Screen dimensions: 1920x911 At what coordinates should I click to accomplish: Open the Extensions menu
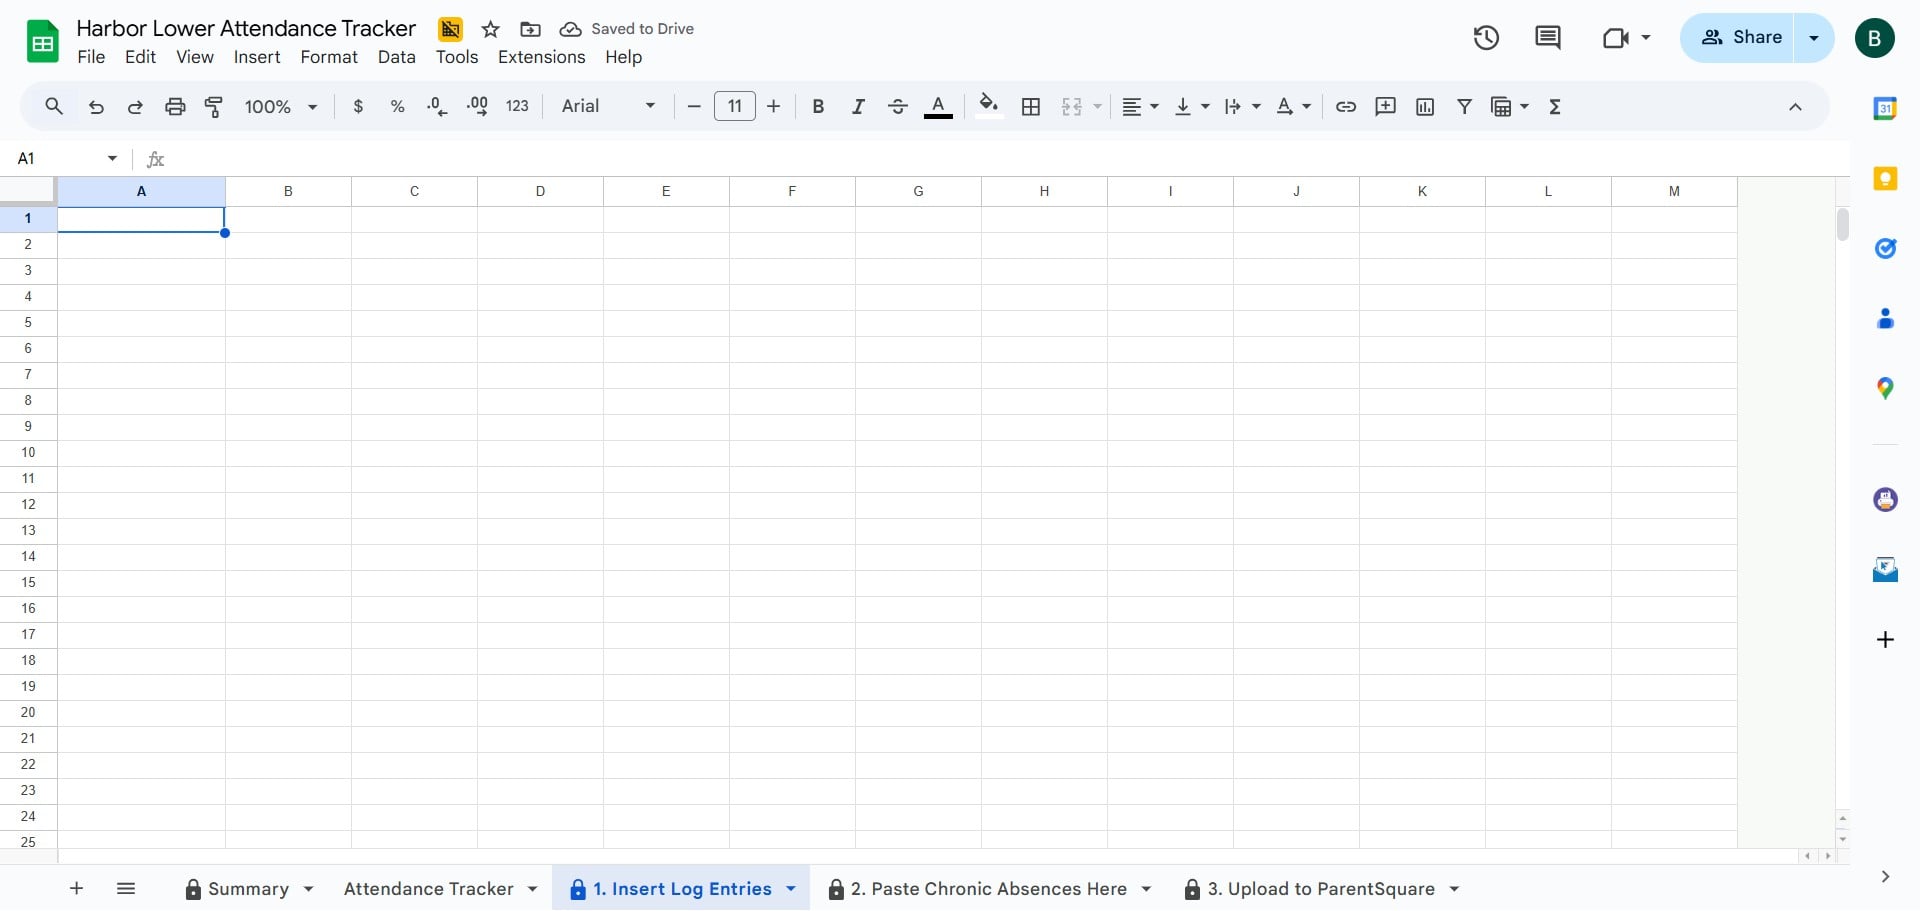point(541,57)
